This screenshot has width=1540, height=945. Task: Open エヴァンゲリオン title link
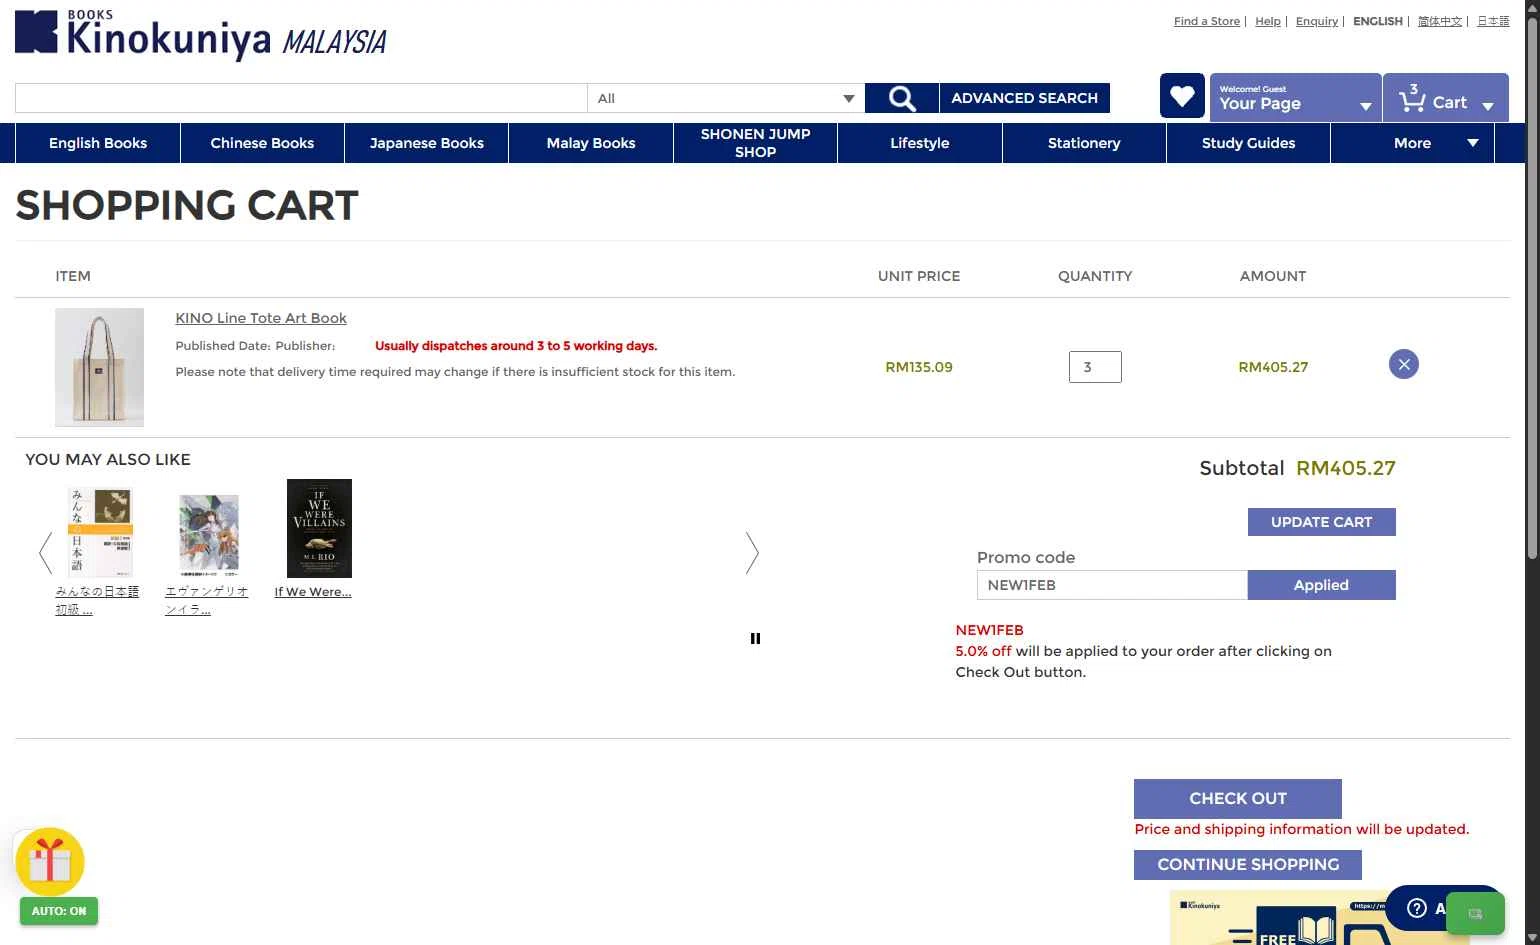207,600
